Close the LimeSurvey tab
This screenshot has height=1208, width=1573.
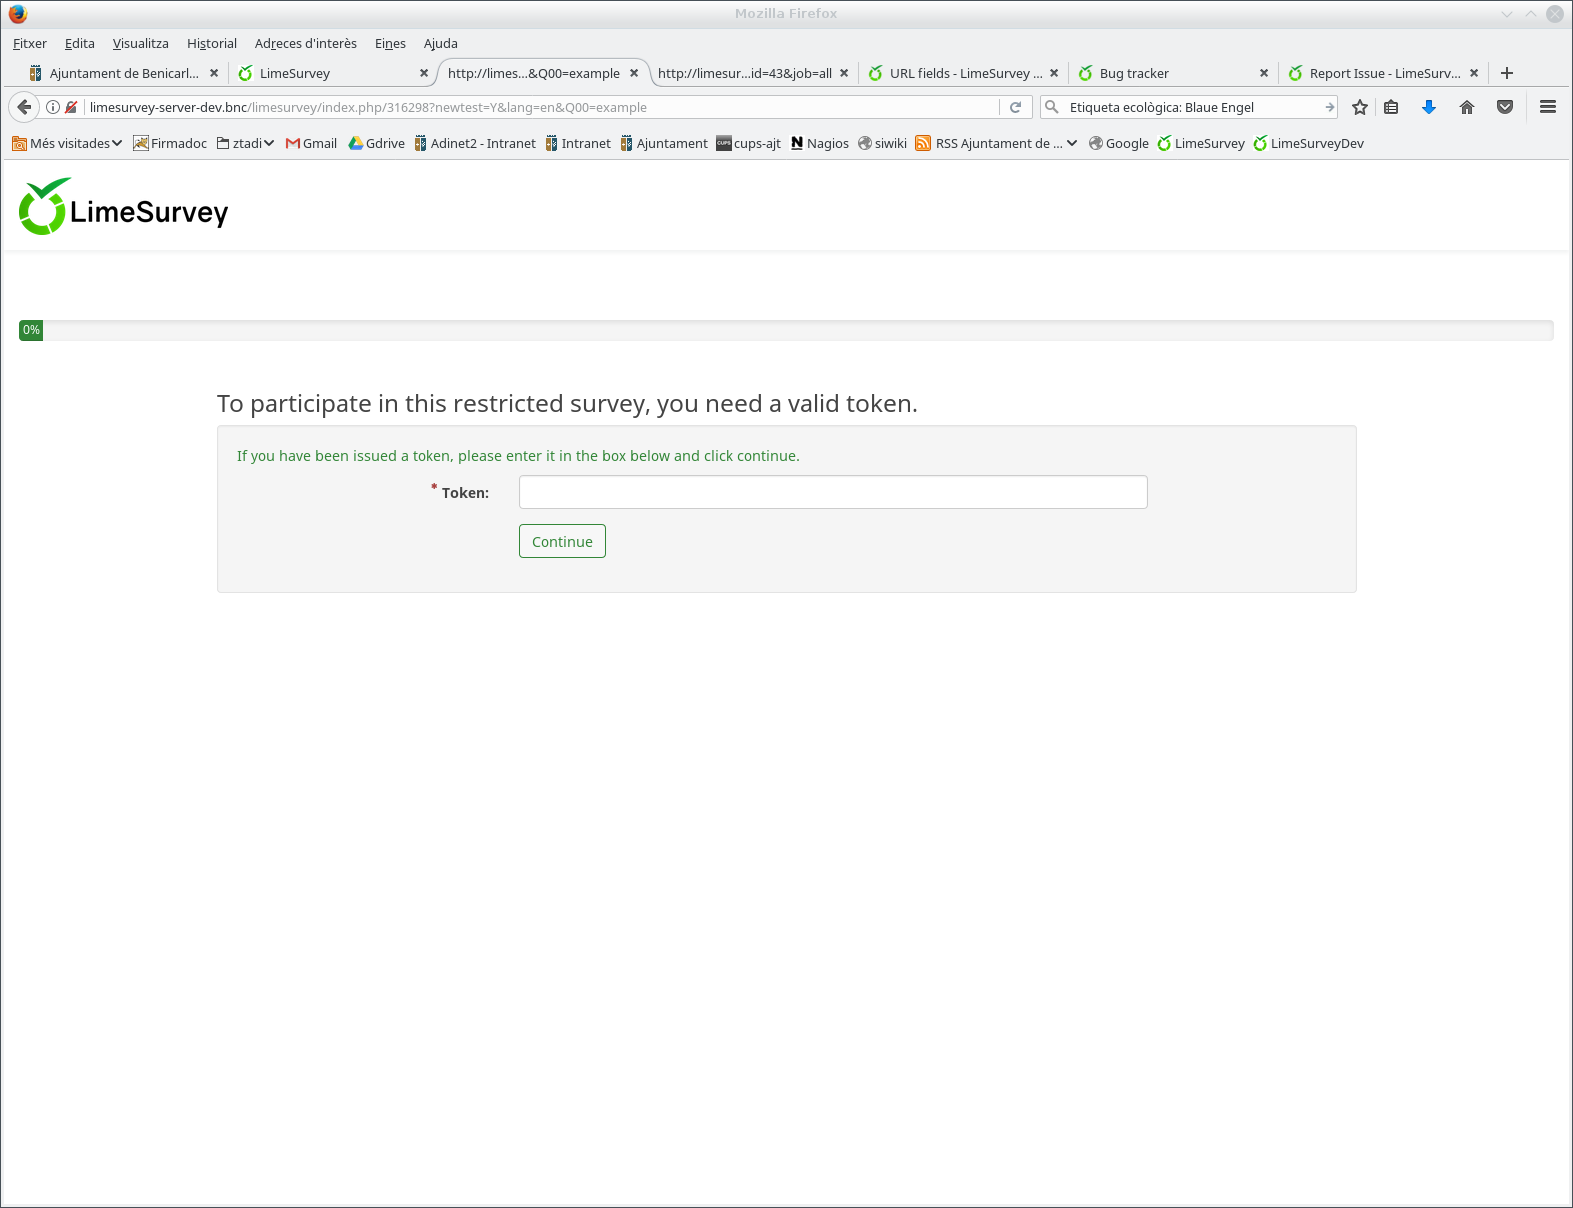pos(424,73)
